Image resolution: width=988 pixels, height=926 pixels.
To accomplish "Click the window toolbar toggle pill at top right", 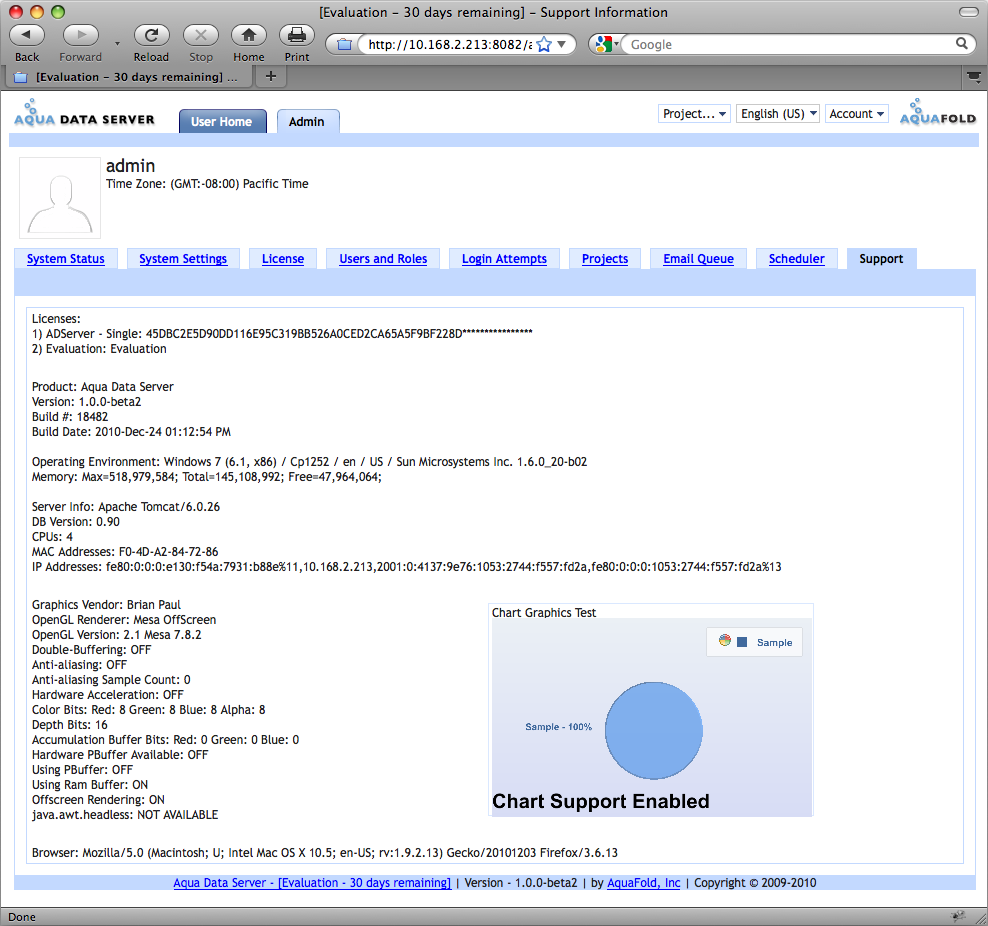I will 968,12.
